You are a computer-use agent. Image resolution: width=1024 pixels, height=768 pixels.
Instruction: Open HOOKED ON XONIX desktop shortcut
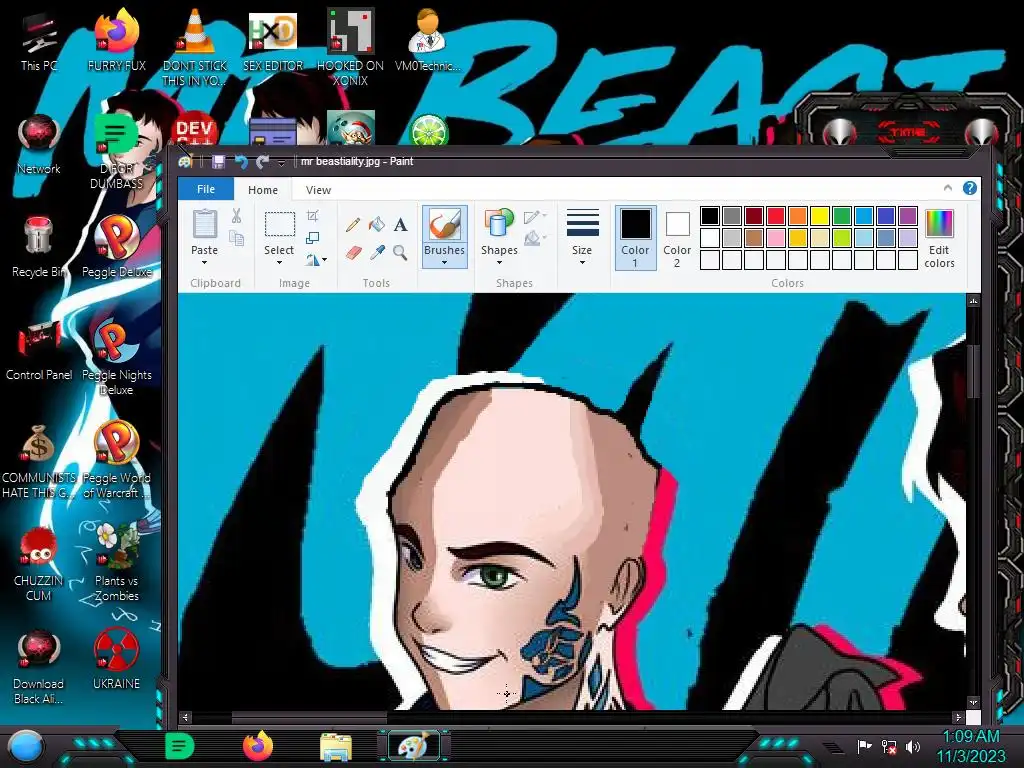point(350,48)
